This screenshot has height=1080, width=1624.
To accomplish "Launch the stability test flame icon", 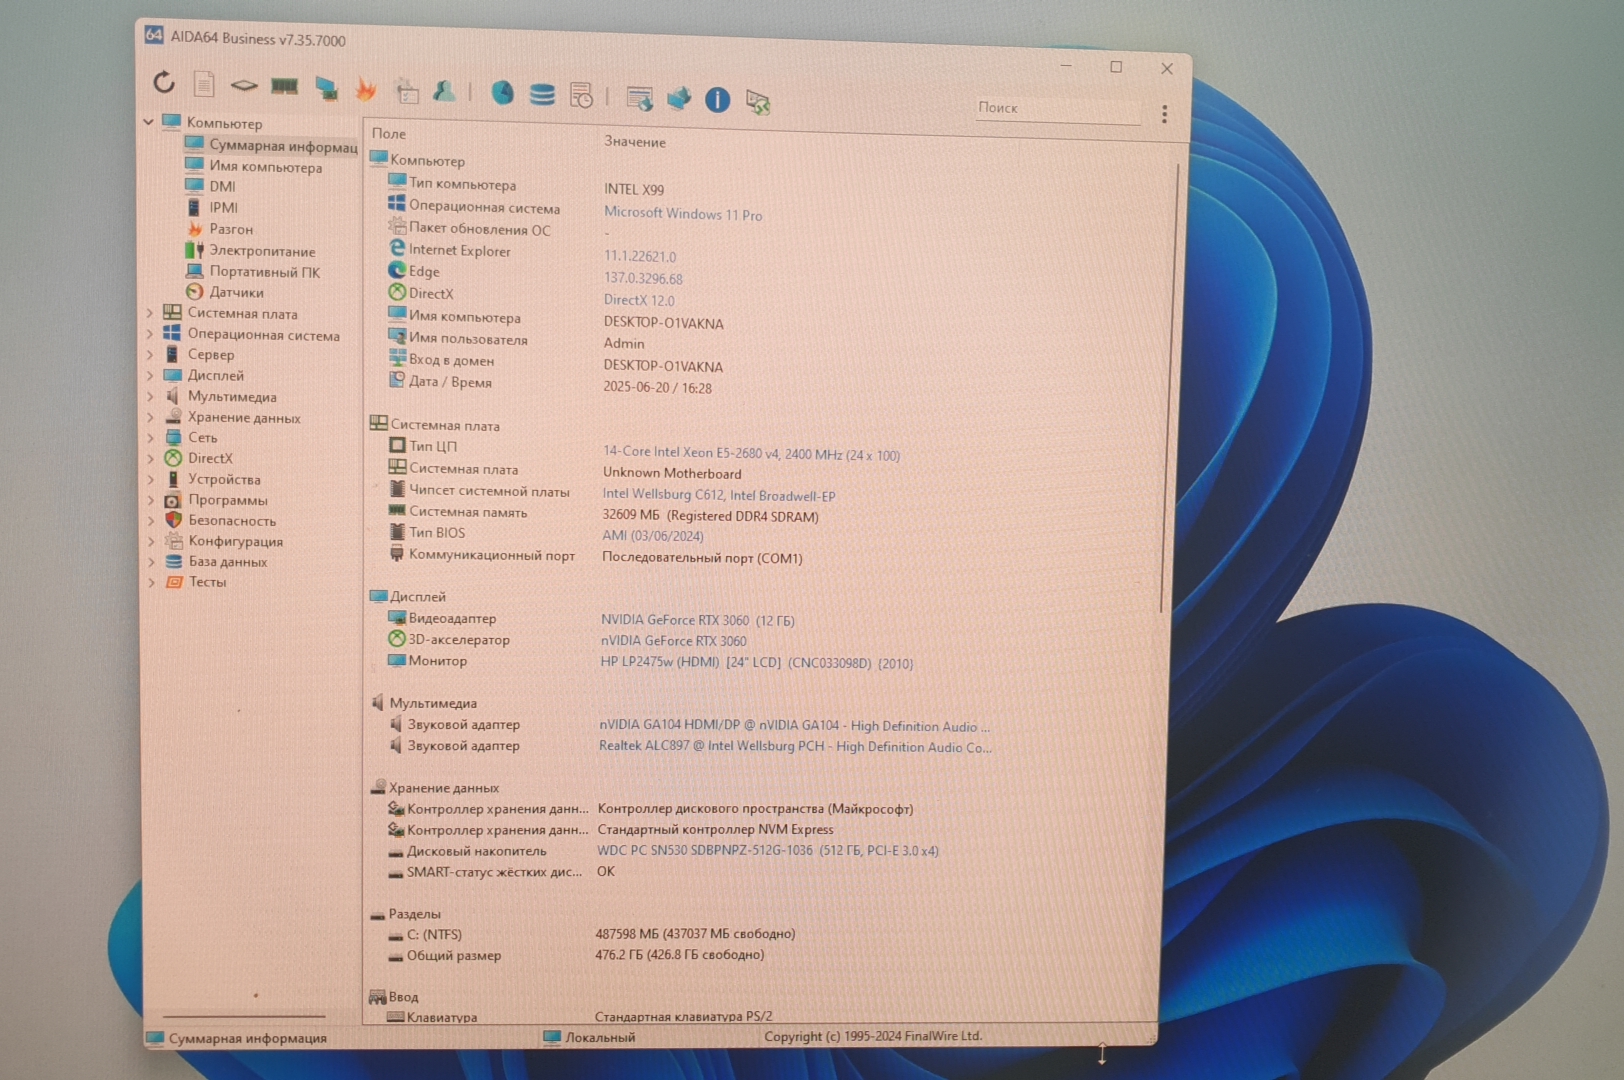I will pos(366,90).
